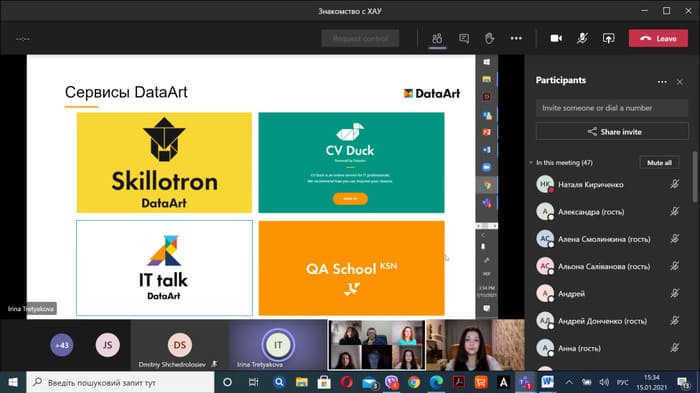Click the CV Duck green card
Viewport: 700px width, 393px height.
point(351,163)
